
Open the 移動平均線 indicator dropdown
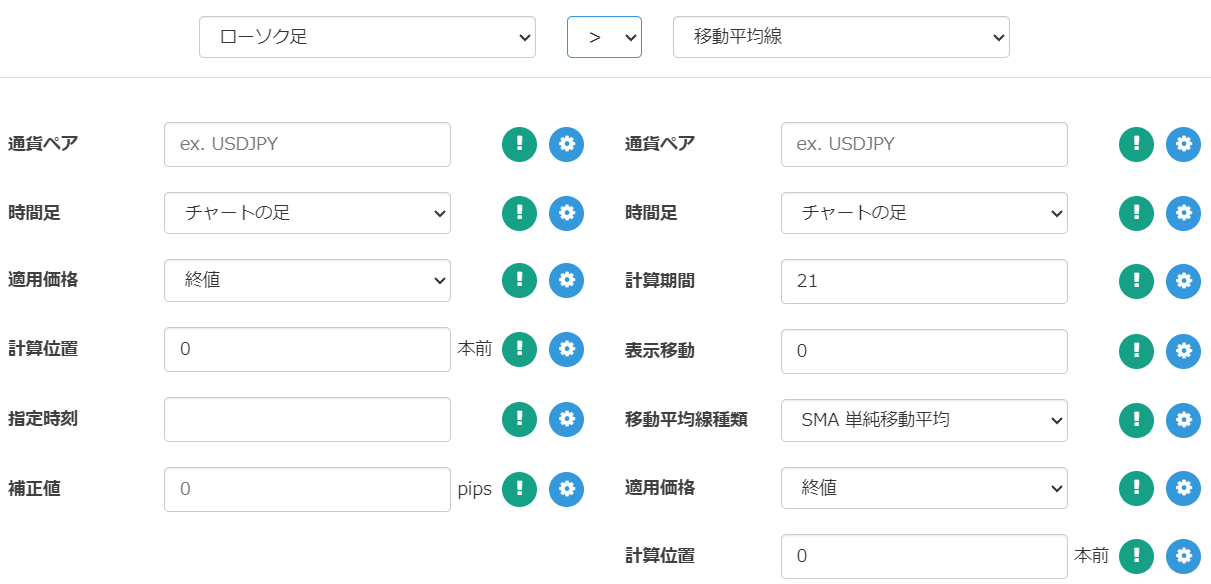[x=841, y=37]
